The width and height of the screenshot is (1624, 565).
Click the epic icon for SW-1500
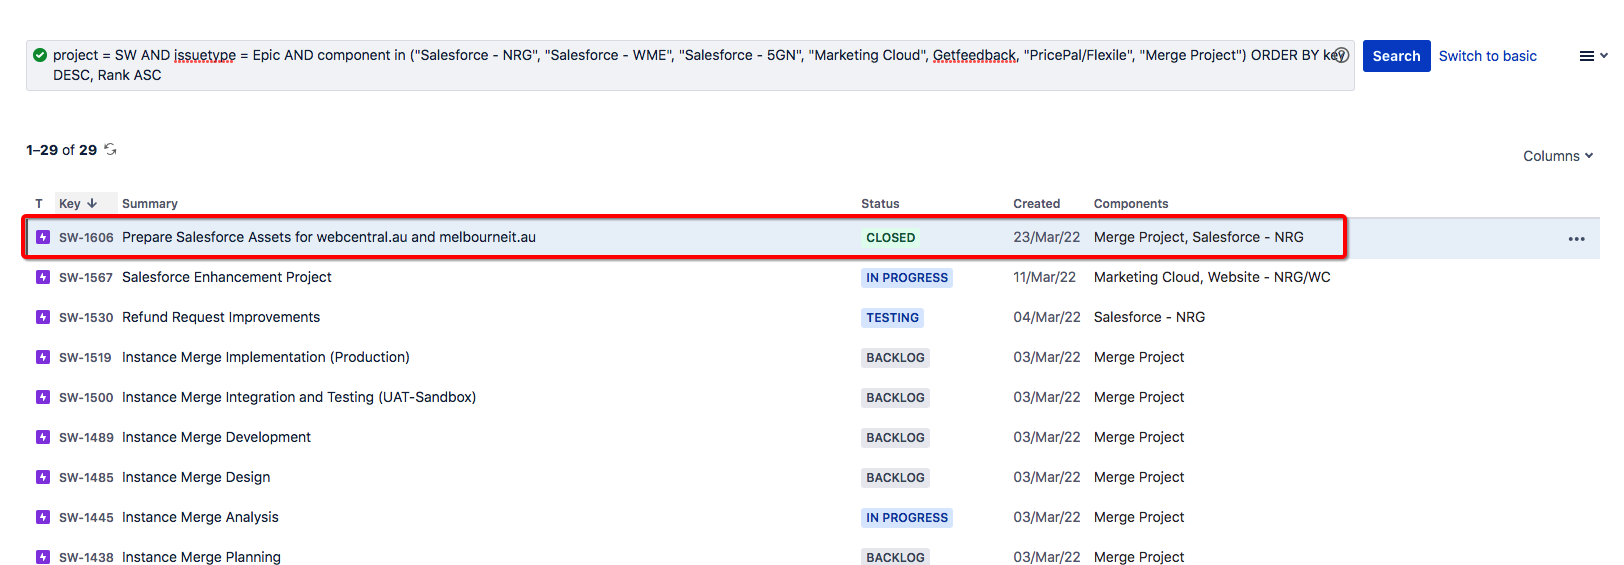point(43,397)
